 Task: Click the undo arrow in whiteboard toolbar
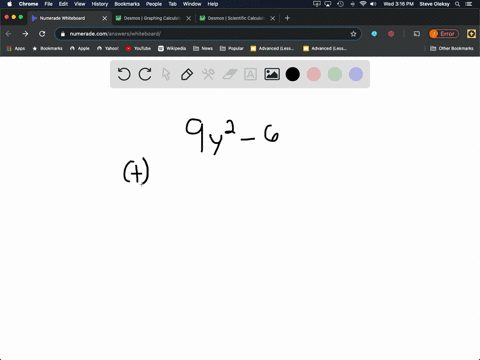coord(124,74)
